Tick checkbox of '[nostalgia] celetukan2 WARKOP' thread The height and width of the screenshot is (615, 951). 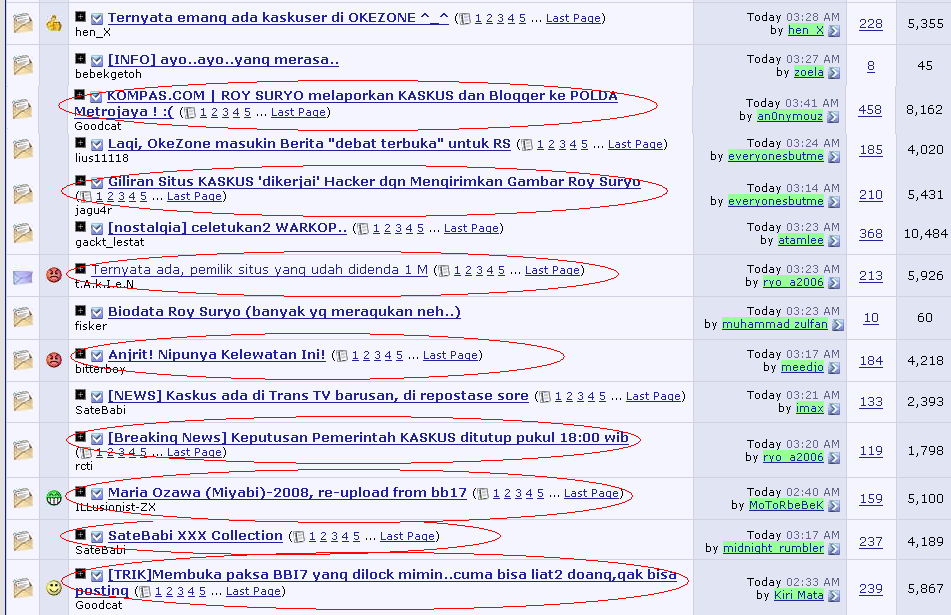97,229
